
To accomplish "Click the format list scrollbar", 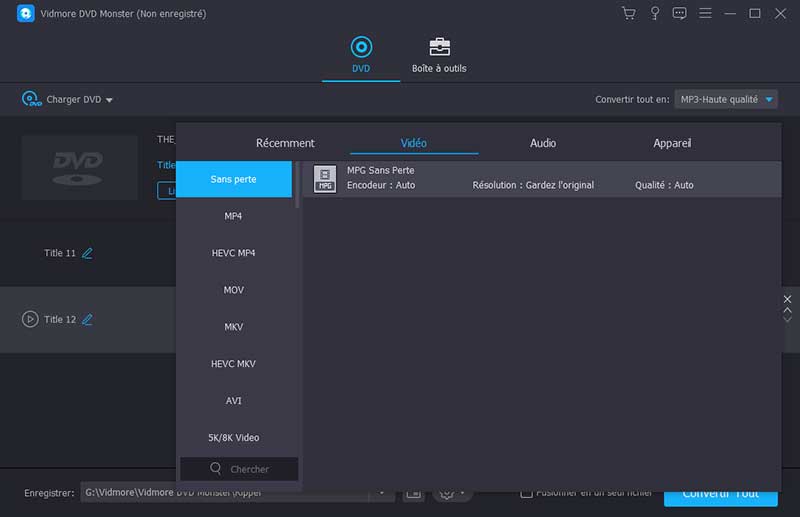I will pos(297,185).
